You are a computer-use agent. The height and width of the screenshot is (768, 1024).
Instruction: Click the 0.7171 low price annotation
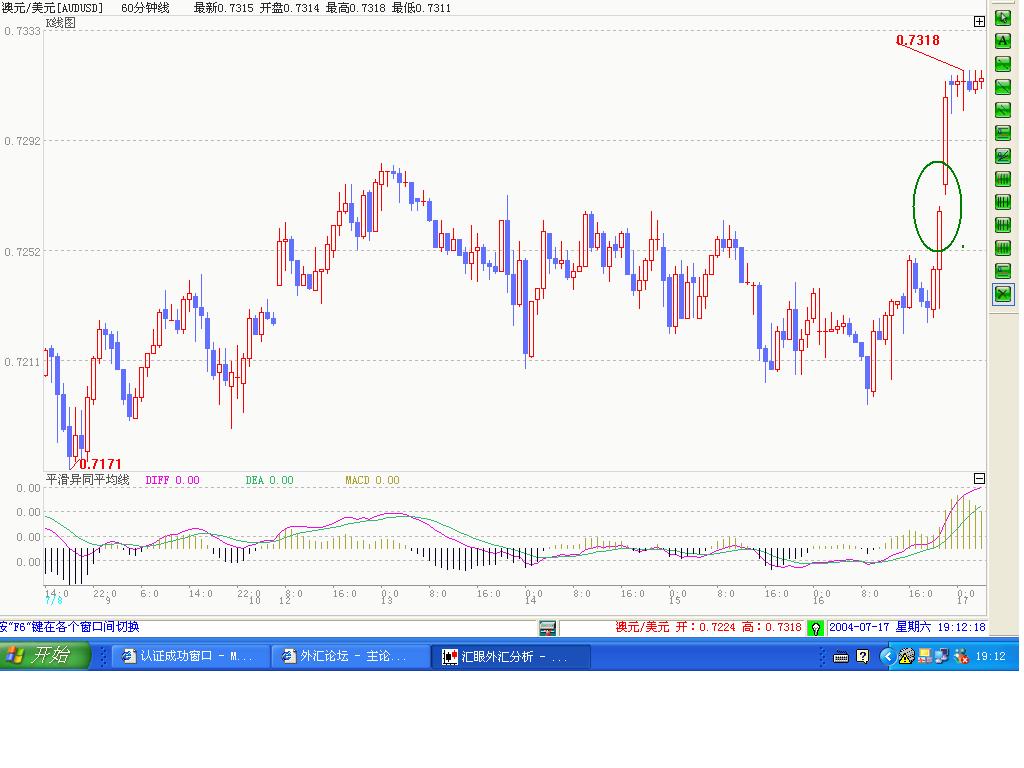(101, 464)
